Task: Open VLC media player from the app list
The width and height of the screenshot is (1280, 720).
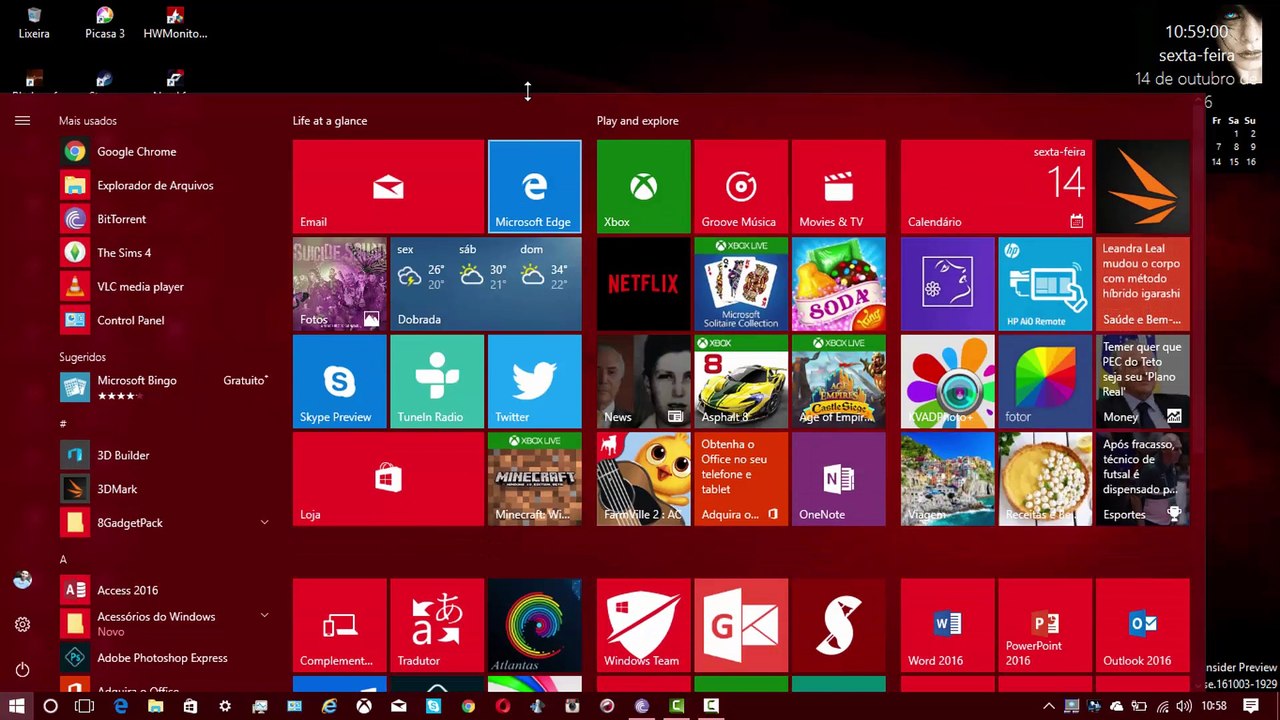Action: pos(165,287)
